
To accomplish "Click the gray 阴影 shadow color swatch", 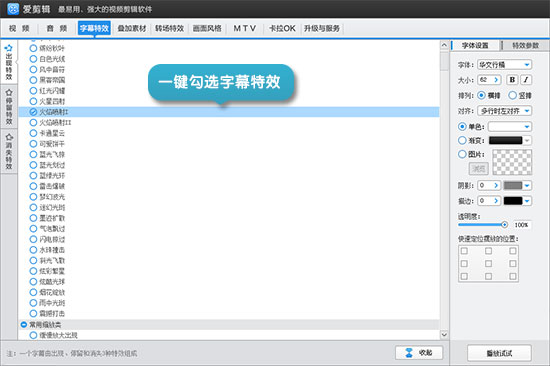I will 513,185.
